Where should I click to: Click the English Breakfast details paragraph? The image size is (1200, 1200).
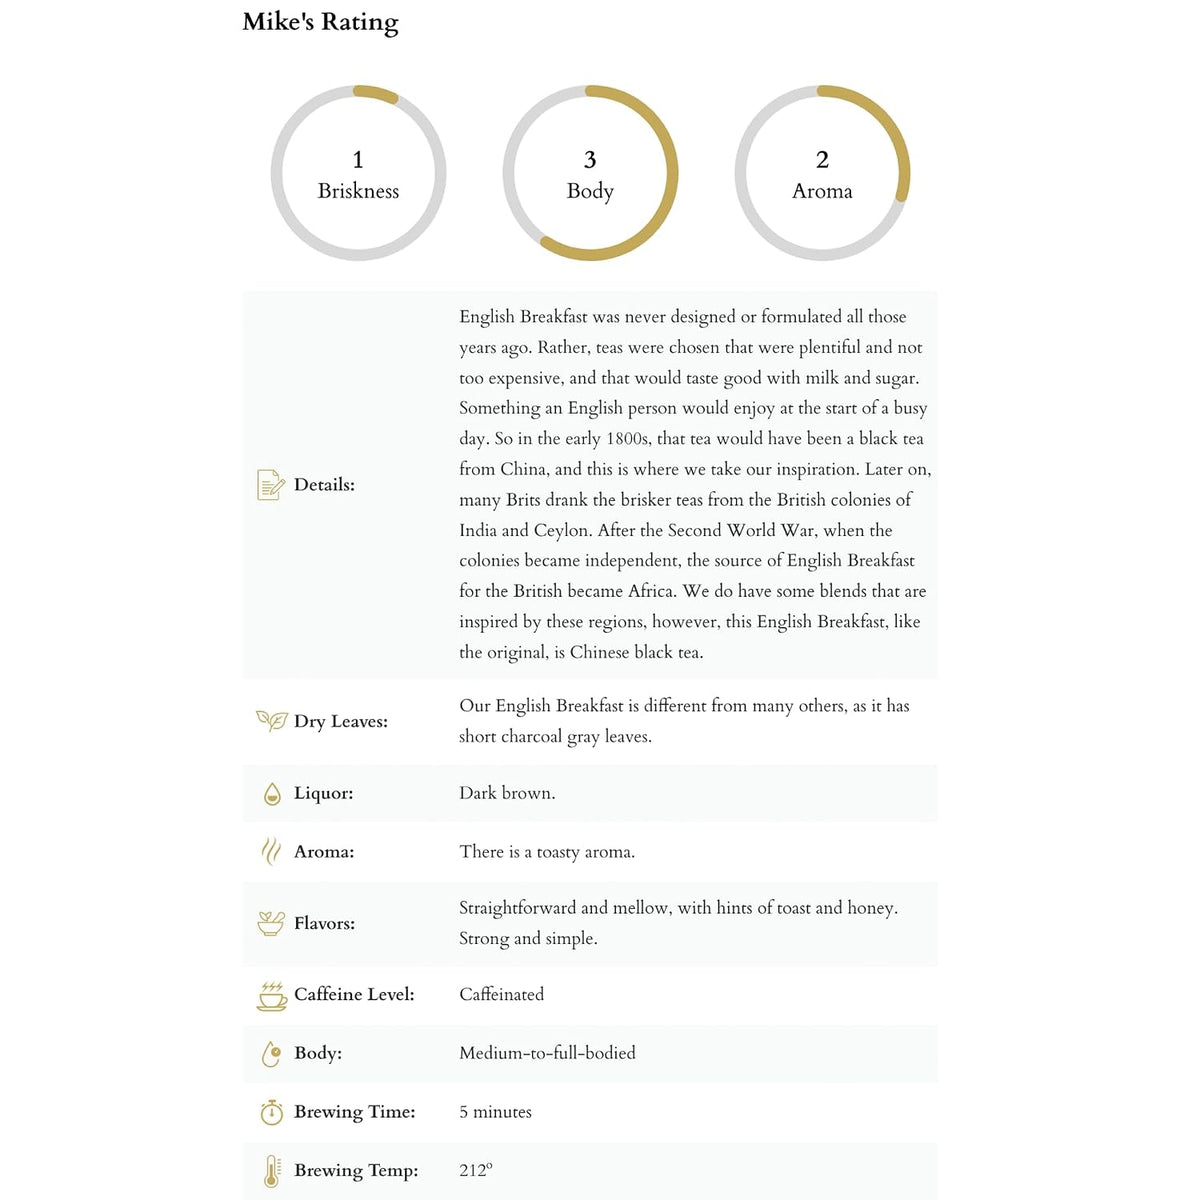coord(695,485)
